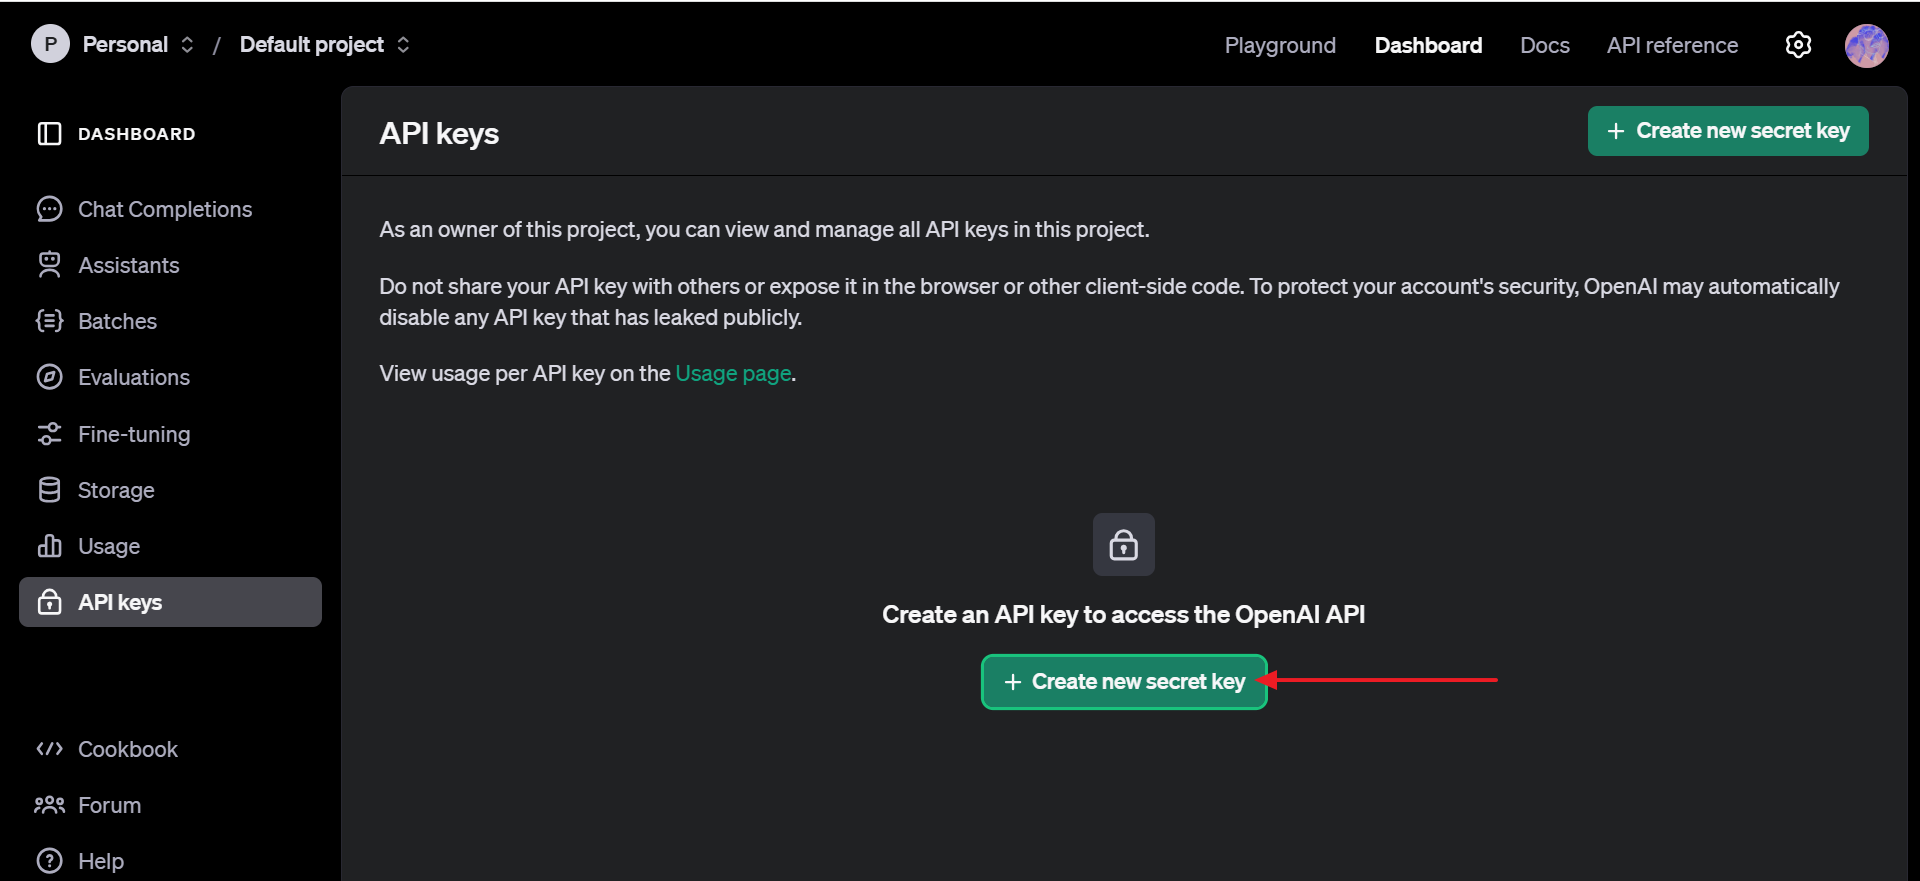Open API reference in the top navigation

pyautogui.click(x=1672, y=45)
